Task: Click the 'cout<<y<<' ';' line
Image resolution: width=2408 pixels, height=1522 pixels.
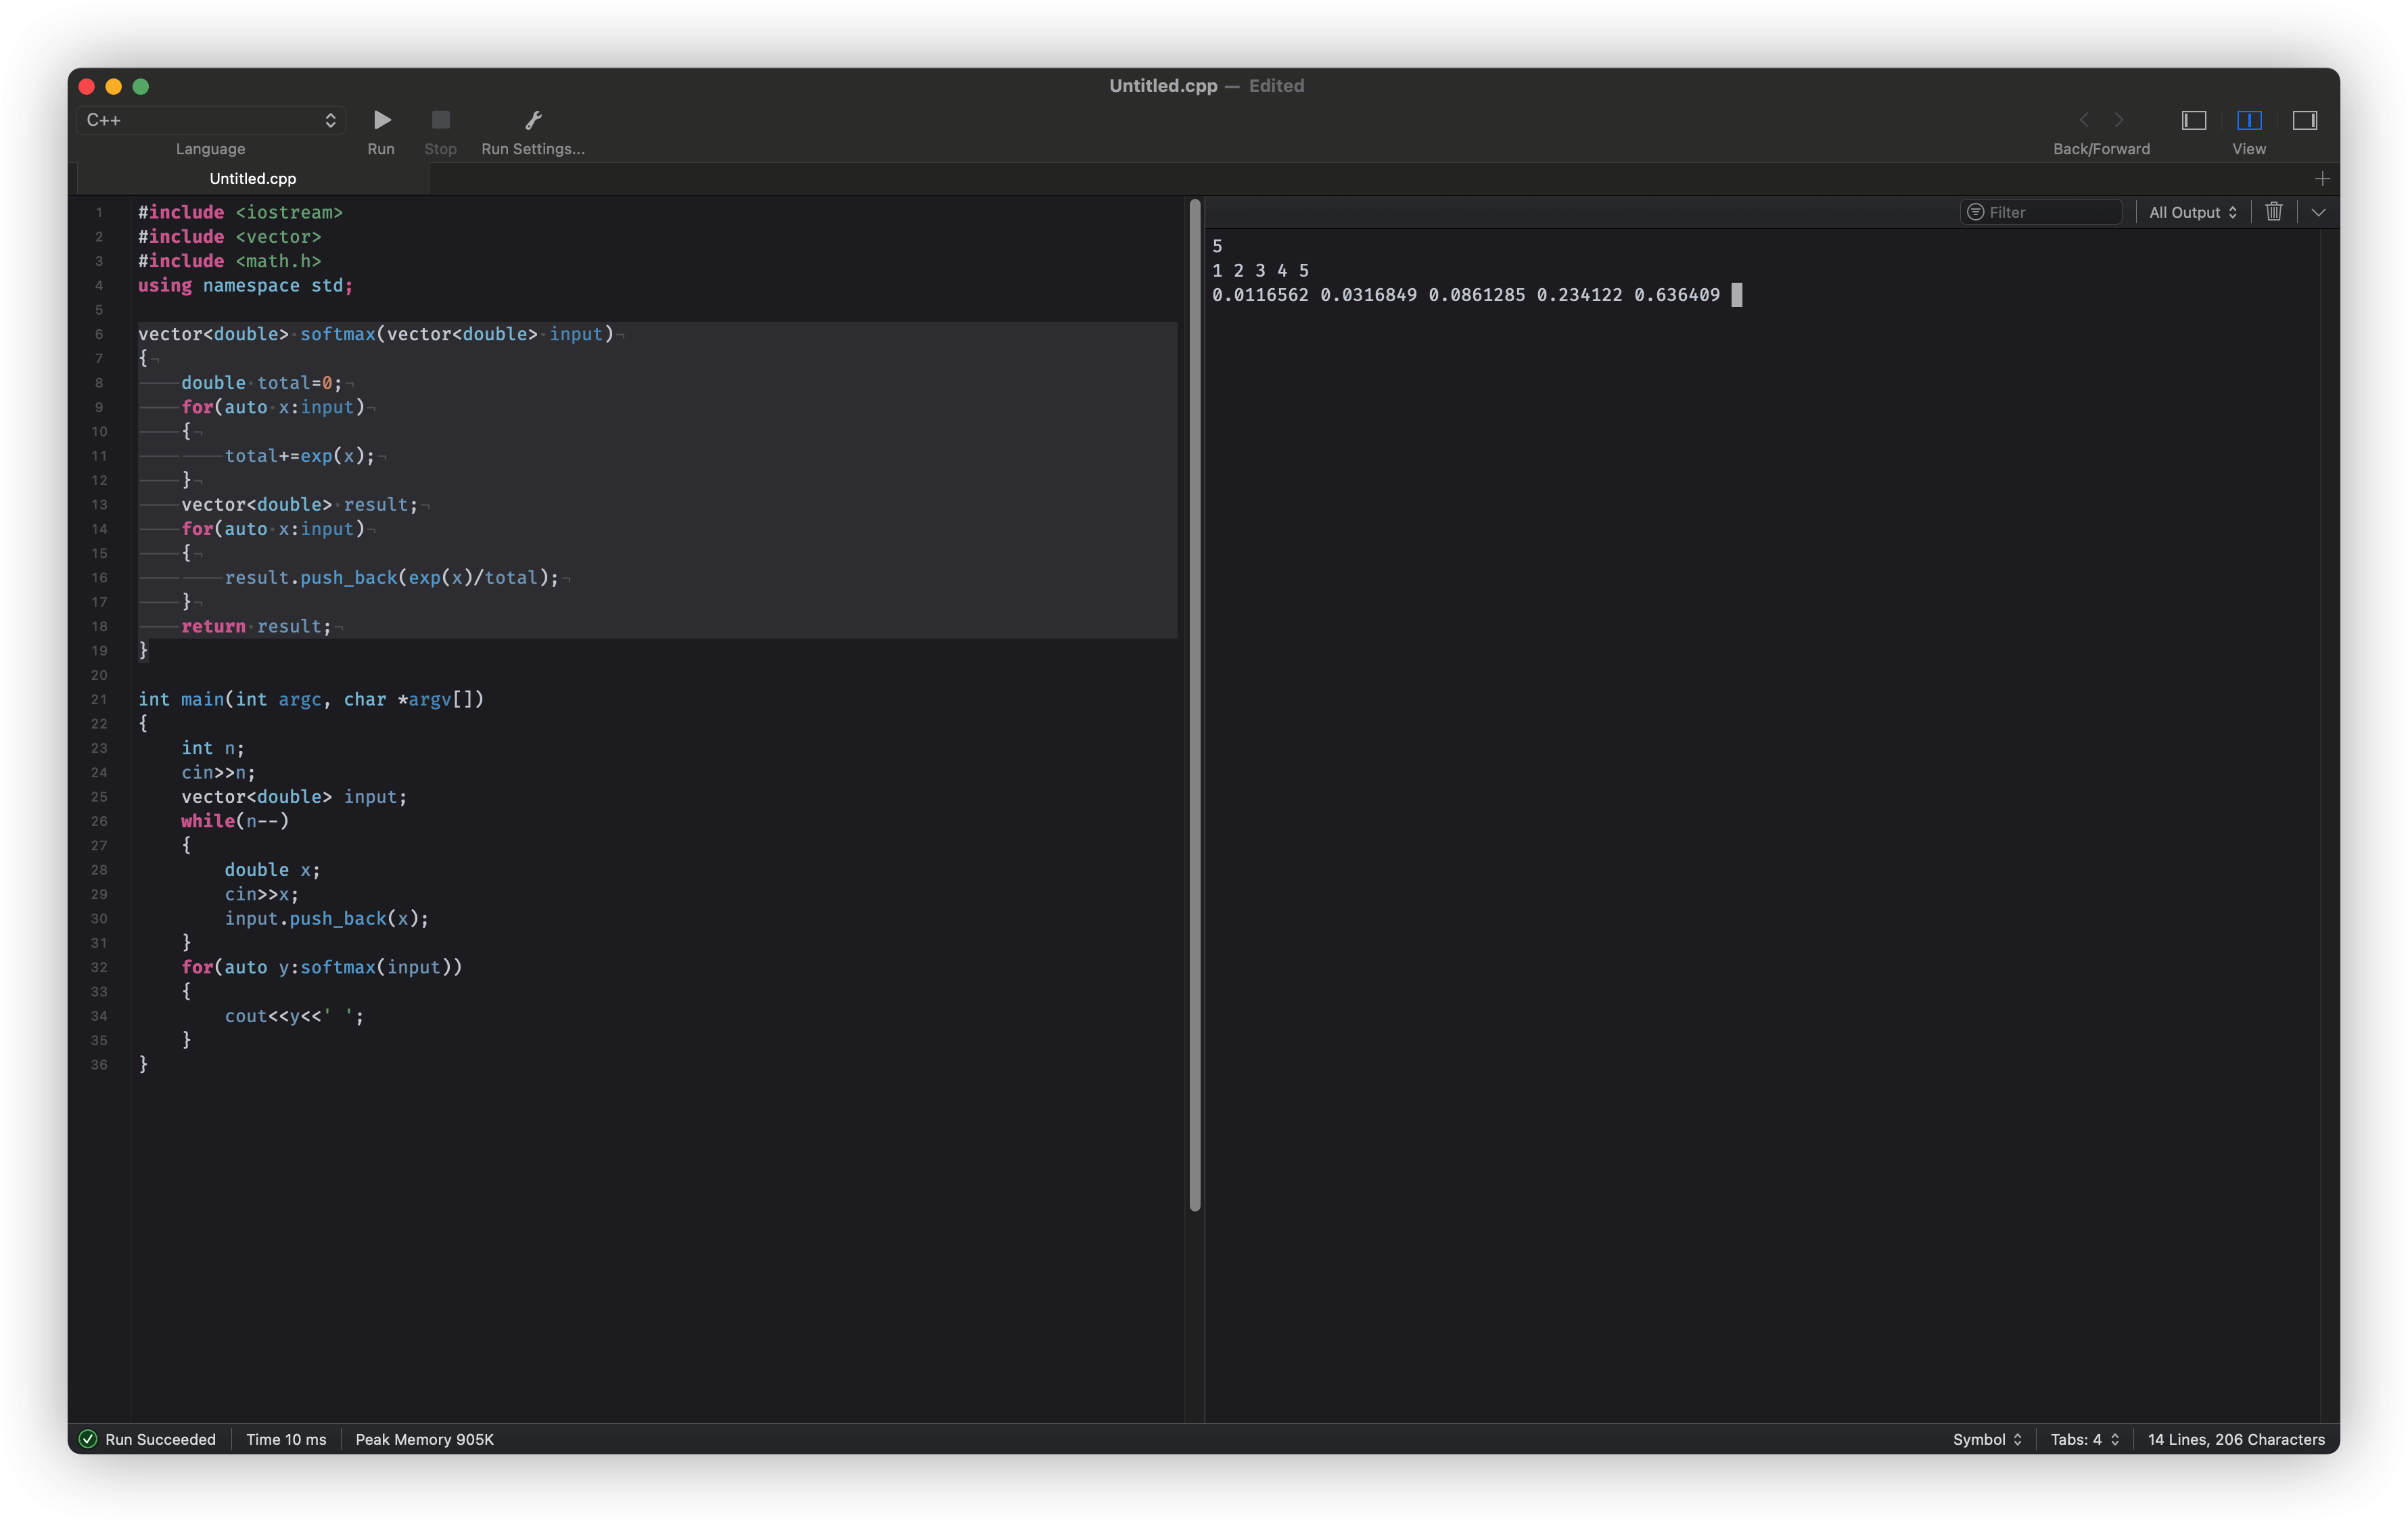Action: coord(294,1016)
